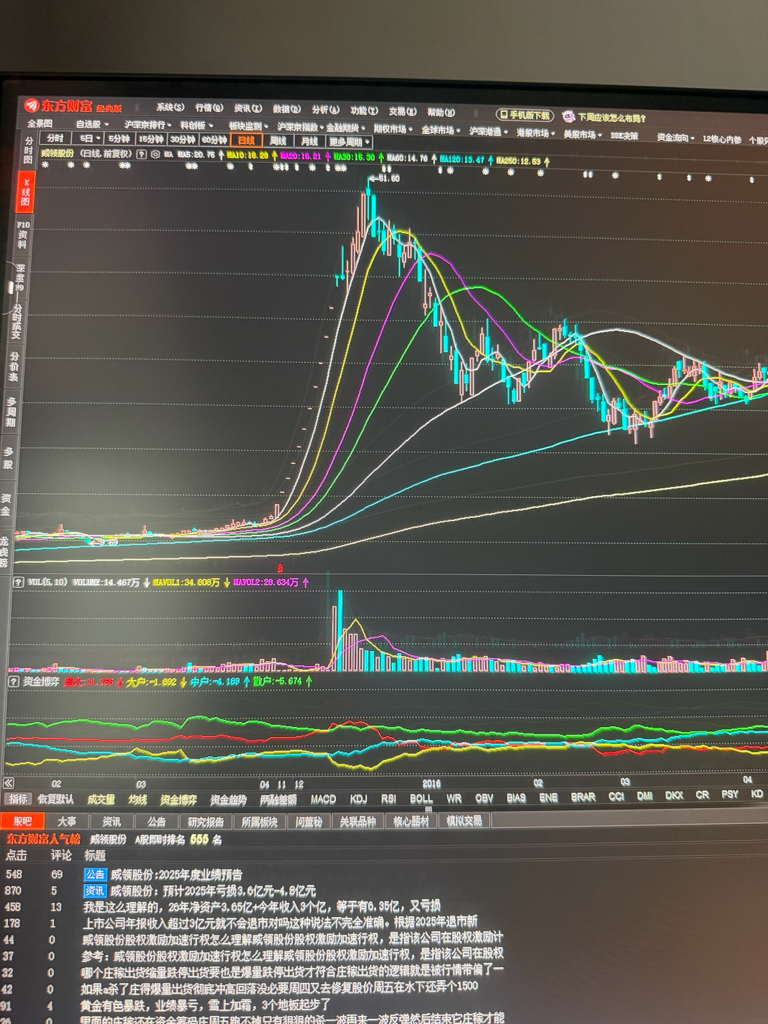Click the 51.60 peak price marker
Screen dimensions: 768x1024
pos(385,178)
